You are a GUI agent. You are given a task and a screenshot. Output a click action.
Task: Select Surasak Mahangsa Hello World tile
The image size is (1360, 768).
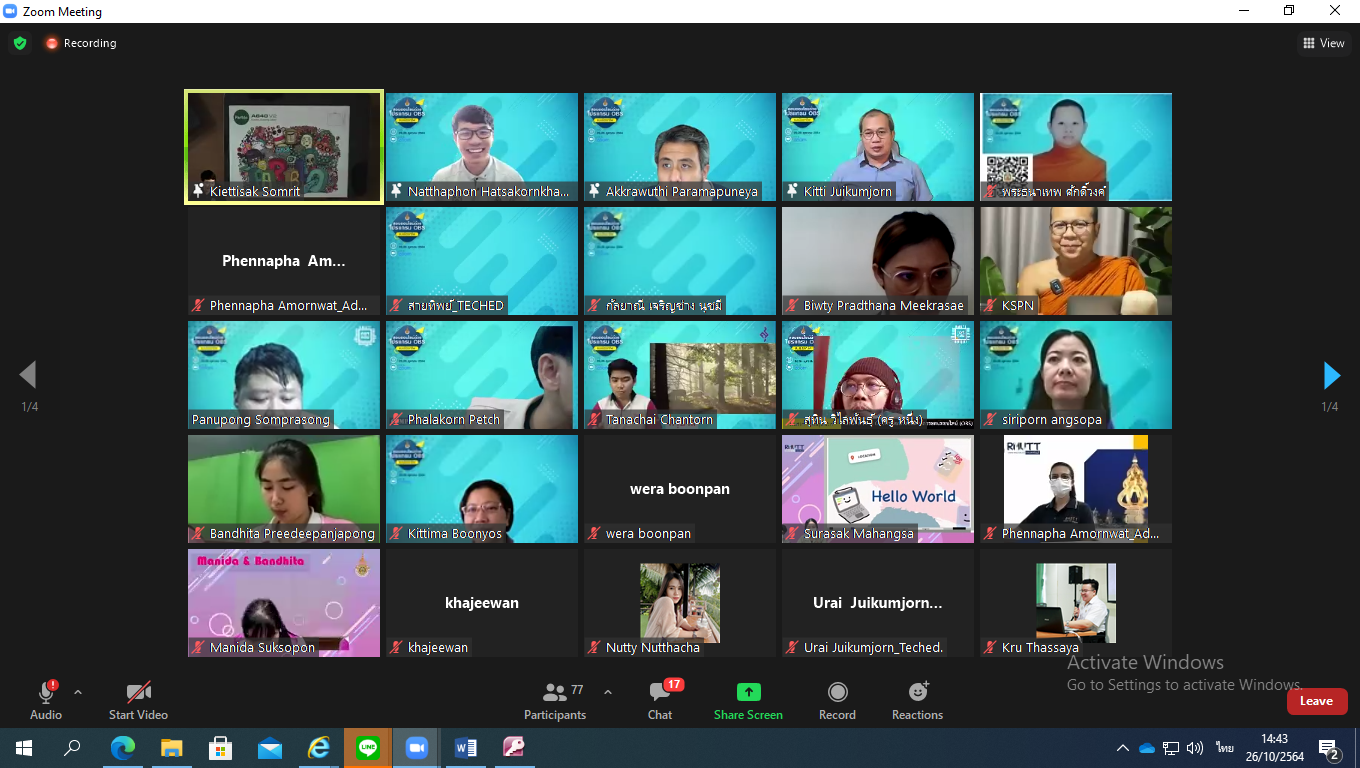(x=878, y=489)
